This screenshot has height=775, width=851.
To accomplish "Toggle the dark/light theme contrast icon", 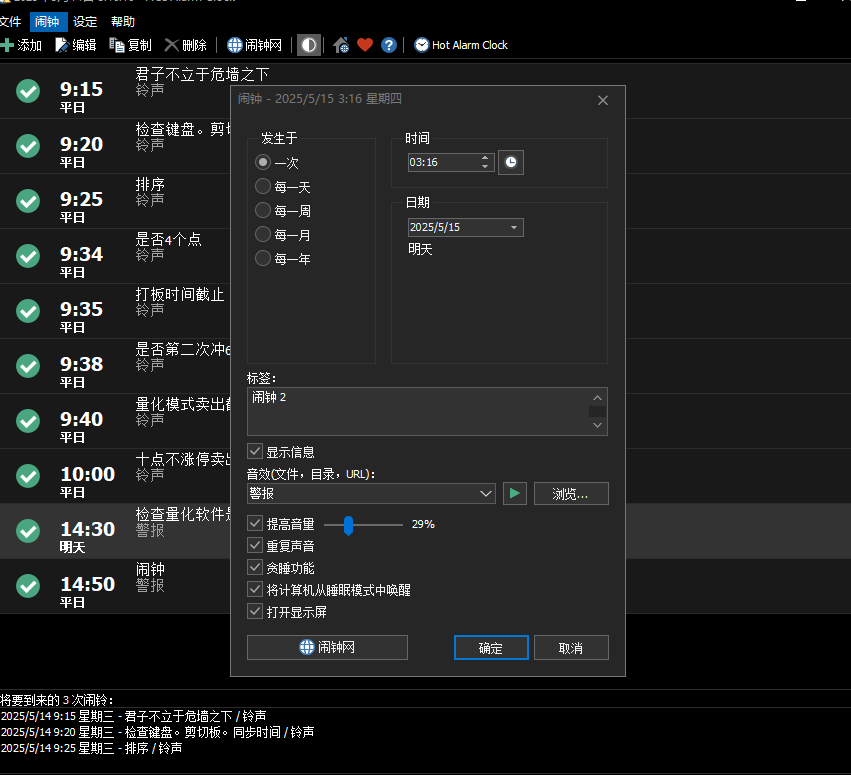I will (x=310, y=45).
